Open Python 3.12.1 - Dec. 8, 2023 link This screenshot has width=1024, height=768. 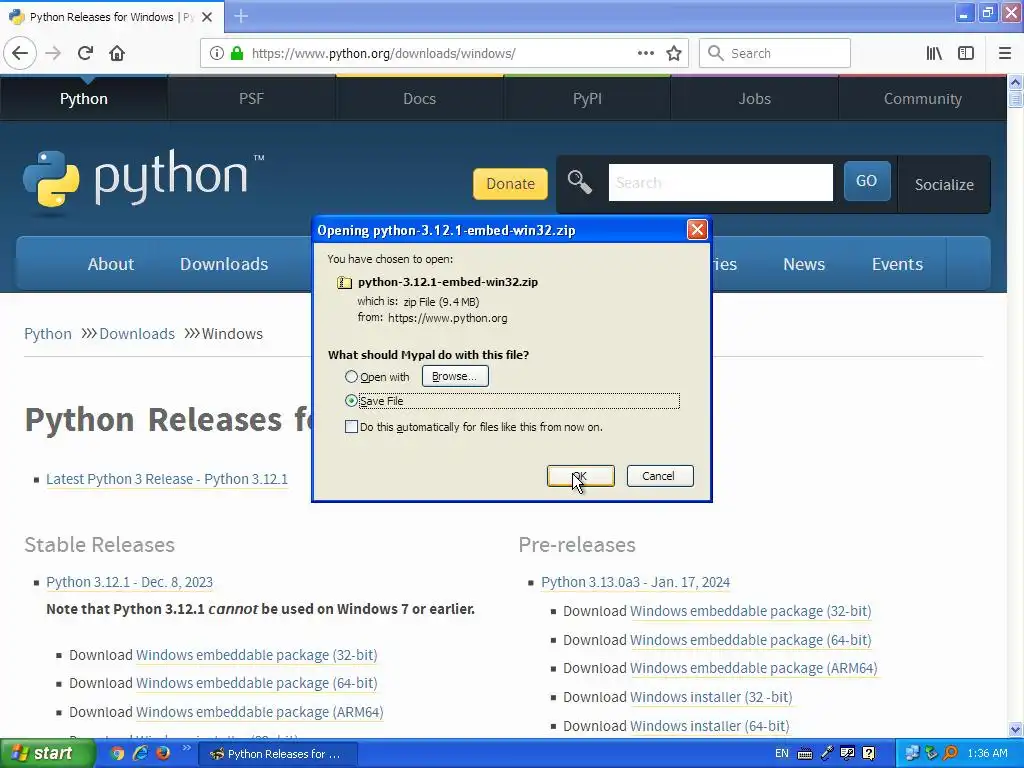tap(129, 582)
